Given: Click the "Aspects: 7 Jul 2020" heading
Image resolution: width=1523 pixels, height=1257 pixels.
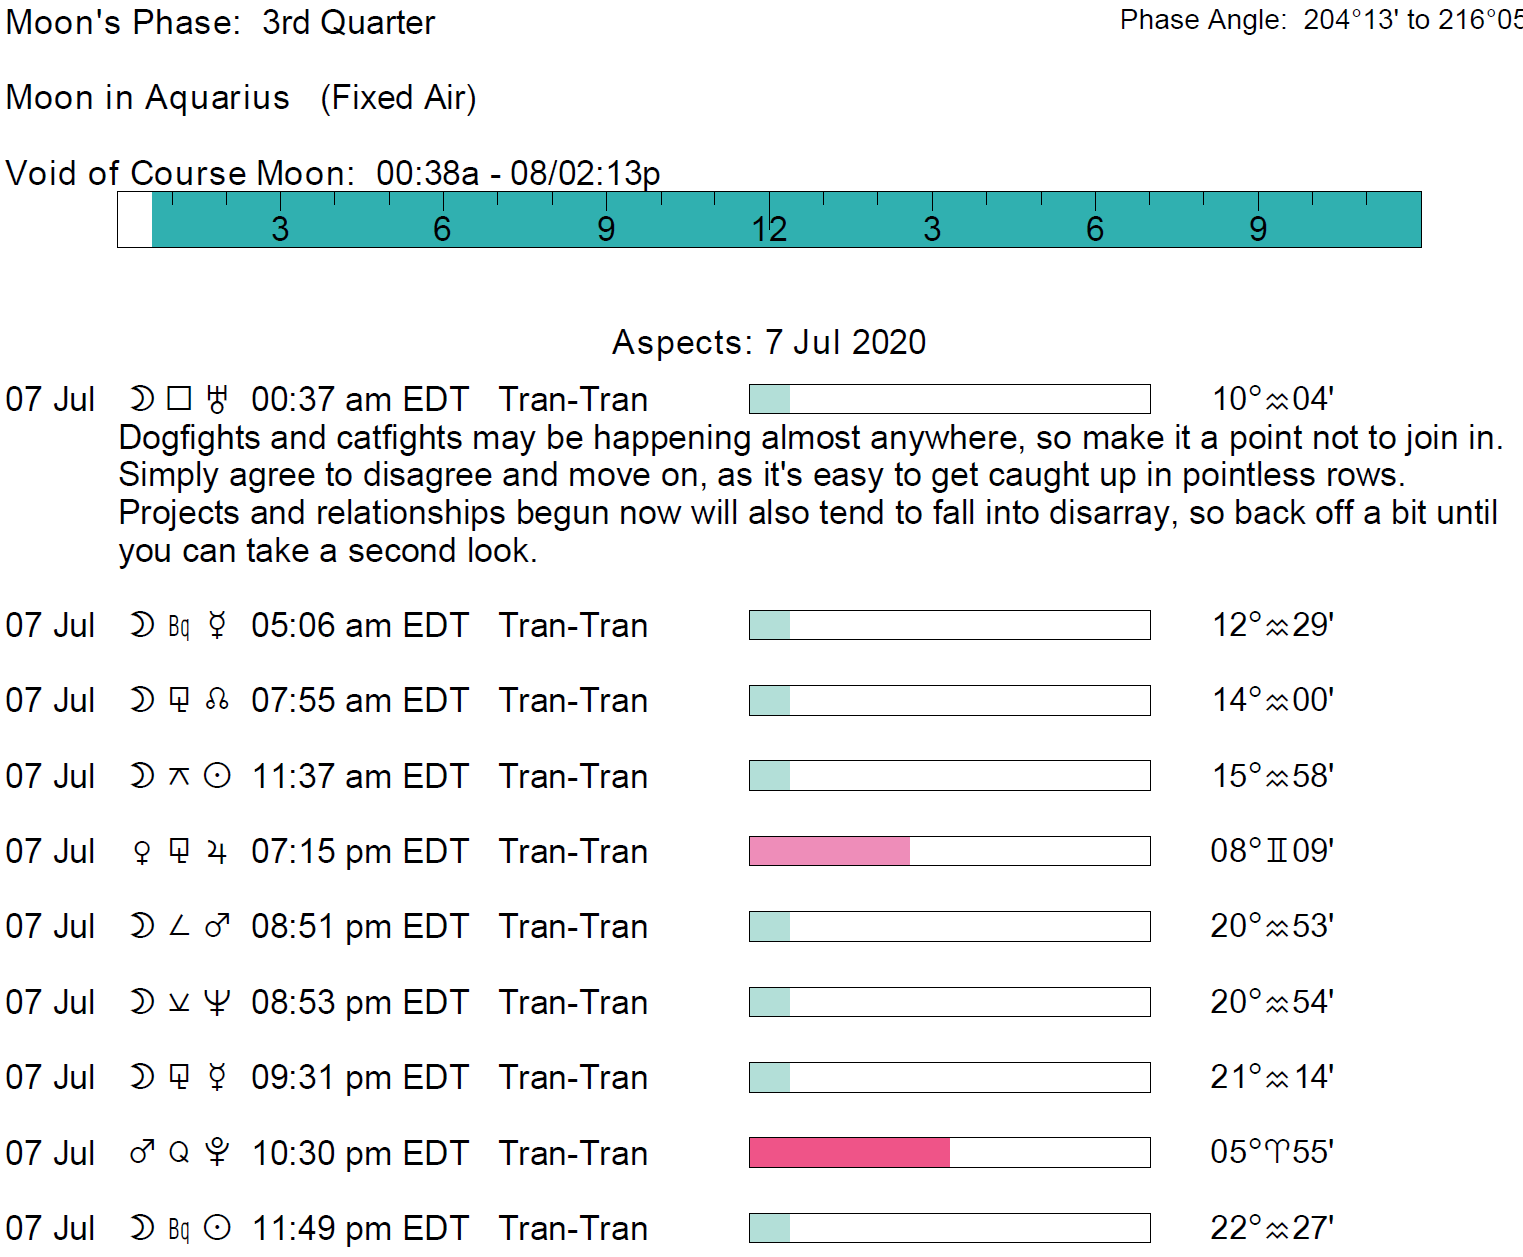Looking at the screenshot, I should 769,342.
